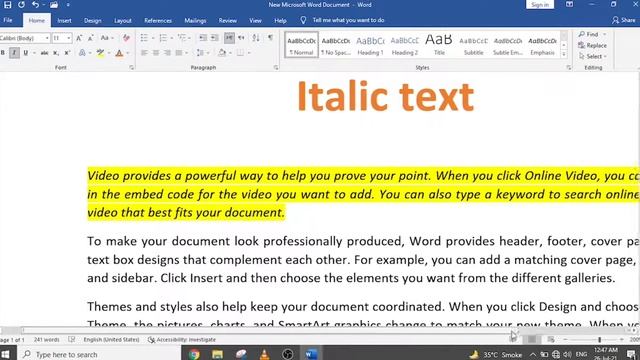Viewport: 640px width, 360px height.
Task: Expand Styles gallery More arrow
Action: tap(564, 54)
